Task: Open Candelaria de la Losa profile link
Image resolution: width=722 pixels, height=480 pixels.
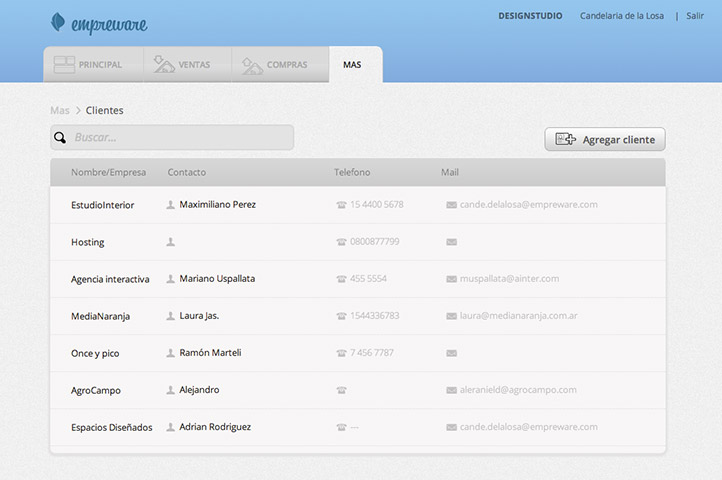Action: pyautogui.click(x=623, y=16)
